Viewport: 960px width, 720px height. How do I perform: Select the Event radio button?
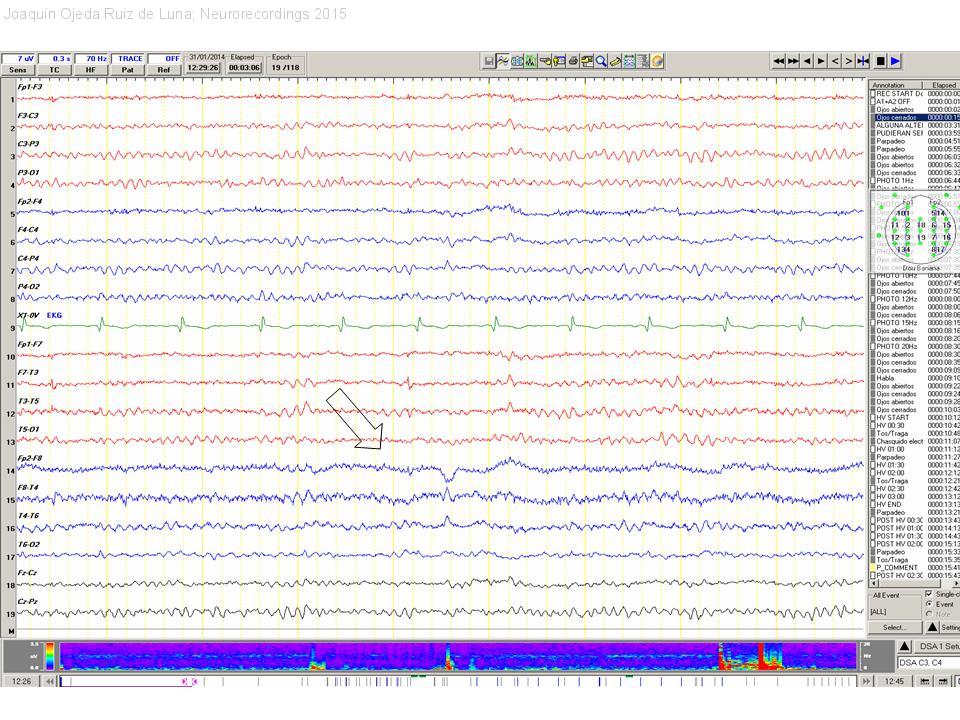click(x=929, y=604)
